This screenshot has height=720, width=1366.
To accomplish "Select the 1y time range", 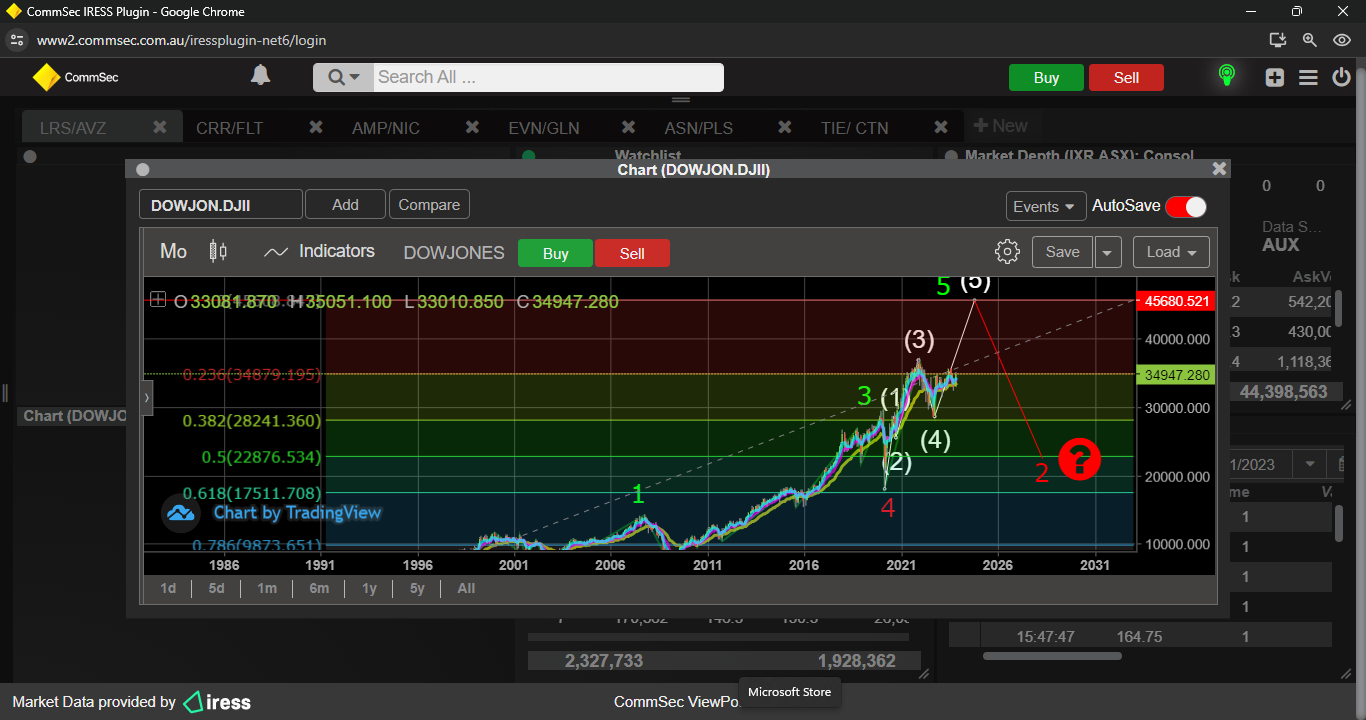I will (369, 588).
